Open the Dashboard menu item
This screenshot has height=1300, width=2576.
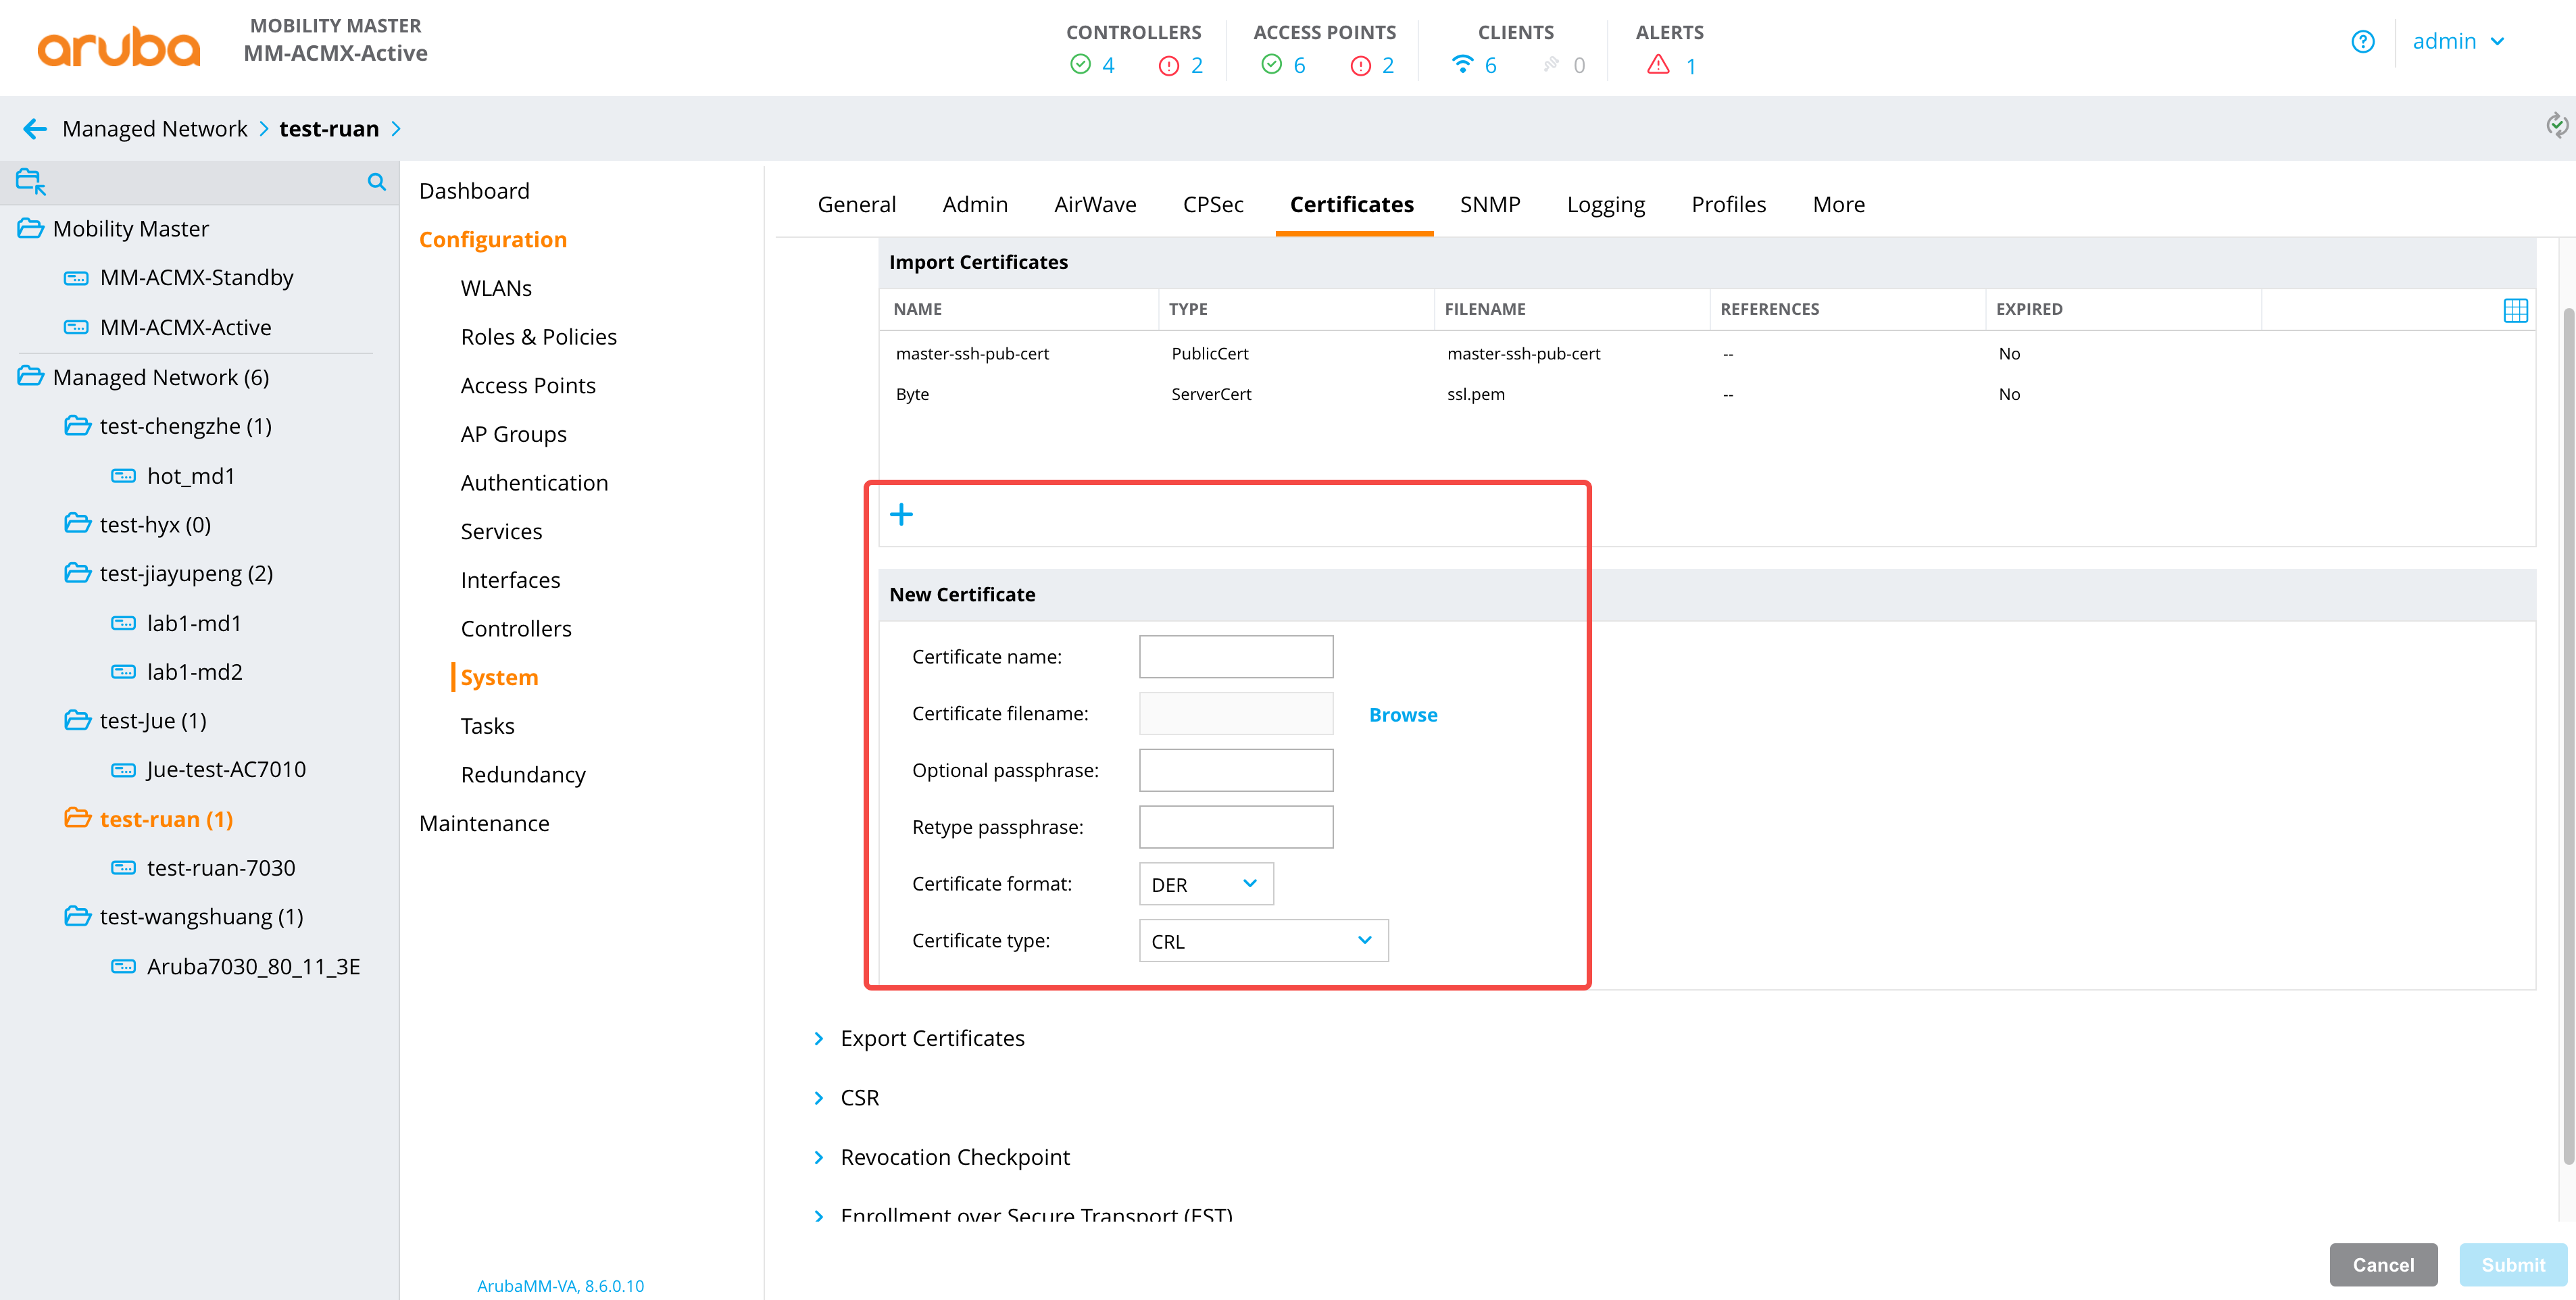pos(474,191)
